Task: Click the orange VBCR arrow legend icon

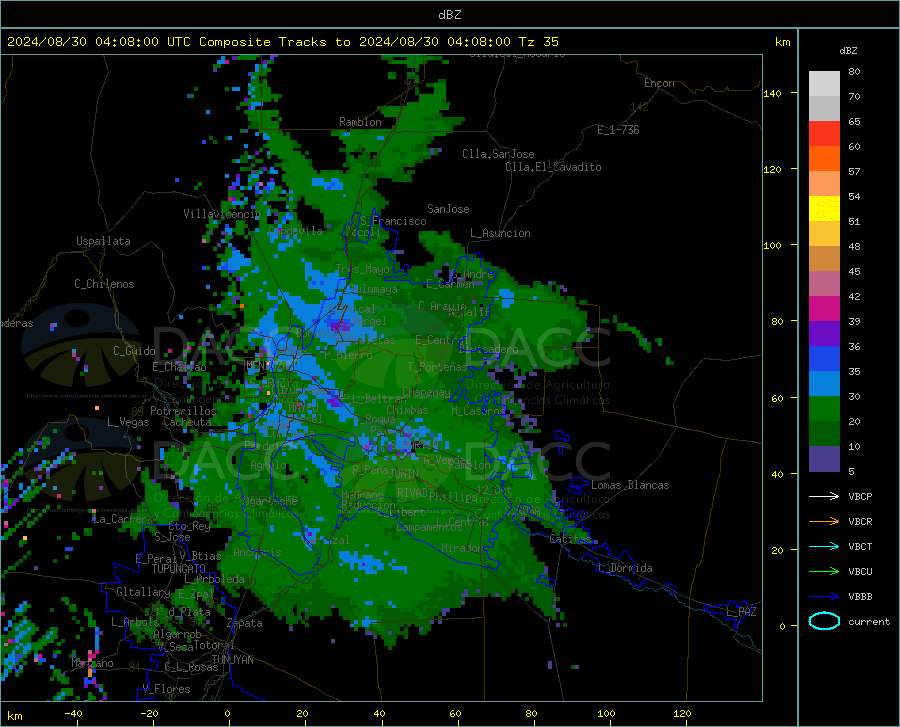Action: click(824, 521)
